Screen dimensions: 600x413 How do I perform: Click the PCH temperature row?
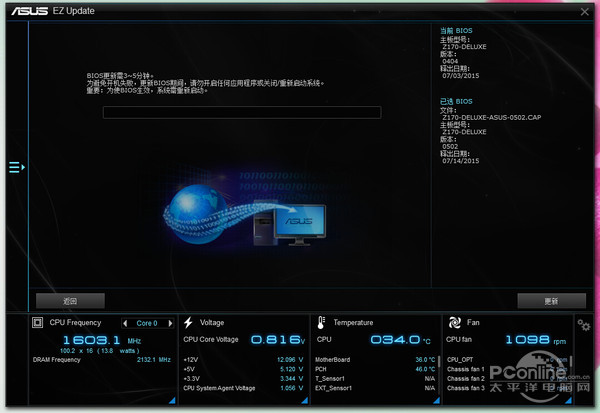point(375,369)
